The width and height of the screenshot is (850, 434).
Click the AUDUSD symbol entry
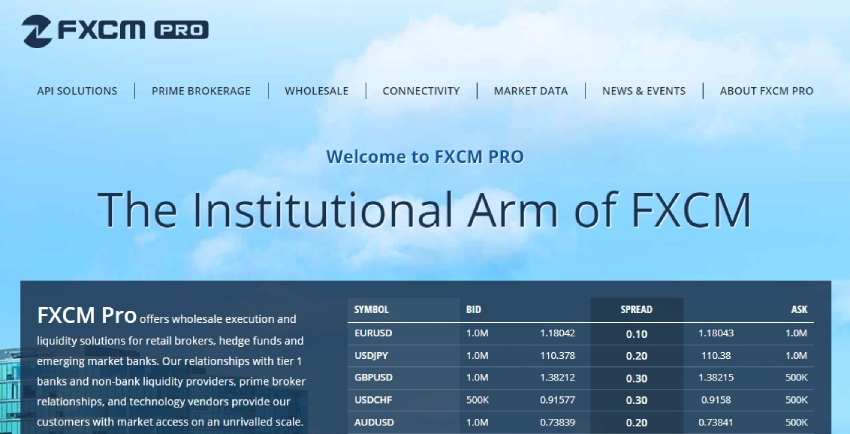(x=371, y=422)
